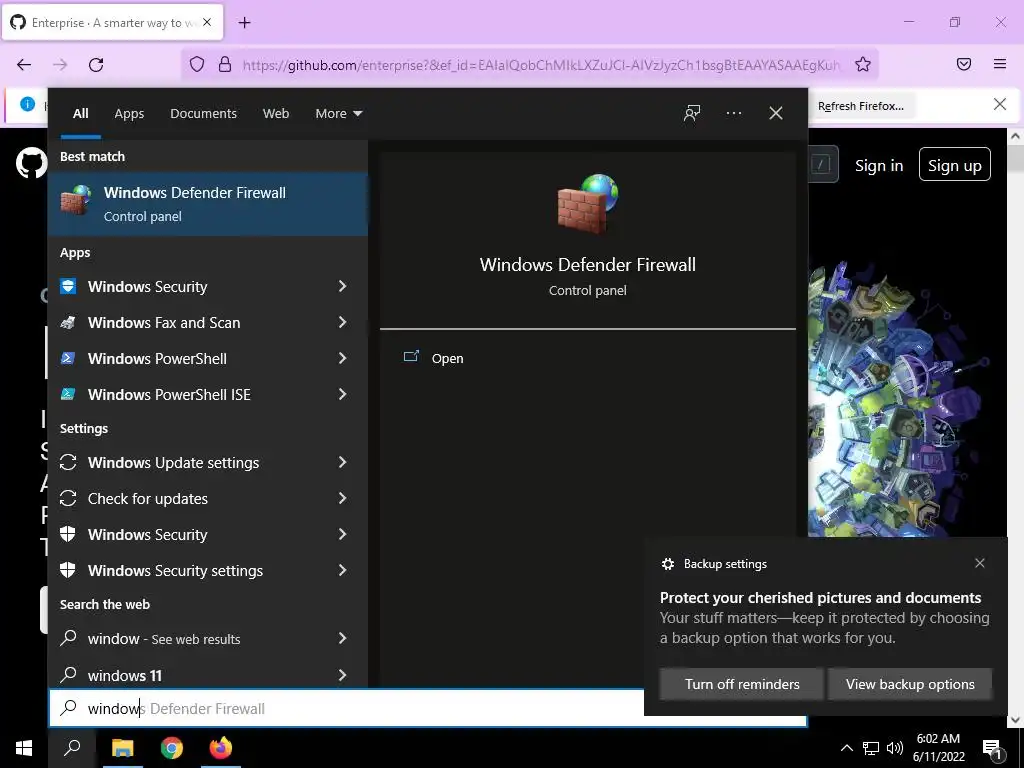
Task: Click the Windows Fax and Scan icon
Action: (x=68, y=322)
